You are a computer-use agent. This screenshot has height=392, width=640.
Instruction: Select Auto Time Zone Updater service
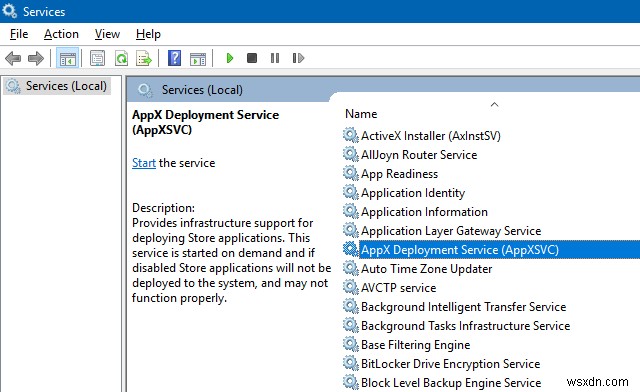[x=427, y=269]
